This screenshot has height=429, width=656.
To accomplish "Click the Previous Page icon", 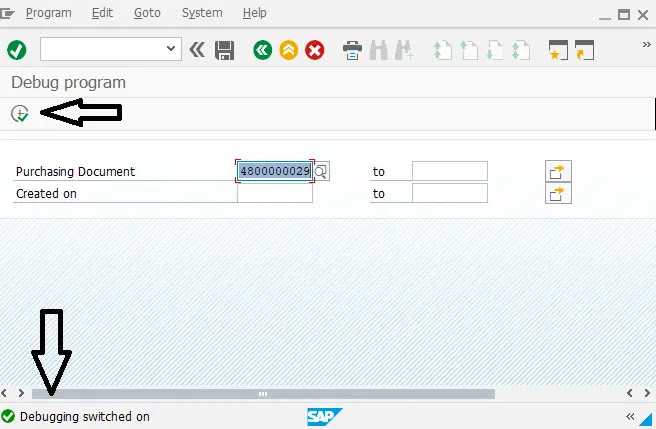I will (x=469, y=50).
